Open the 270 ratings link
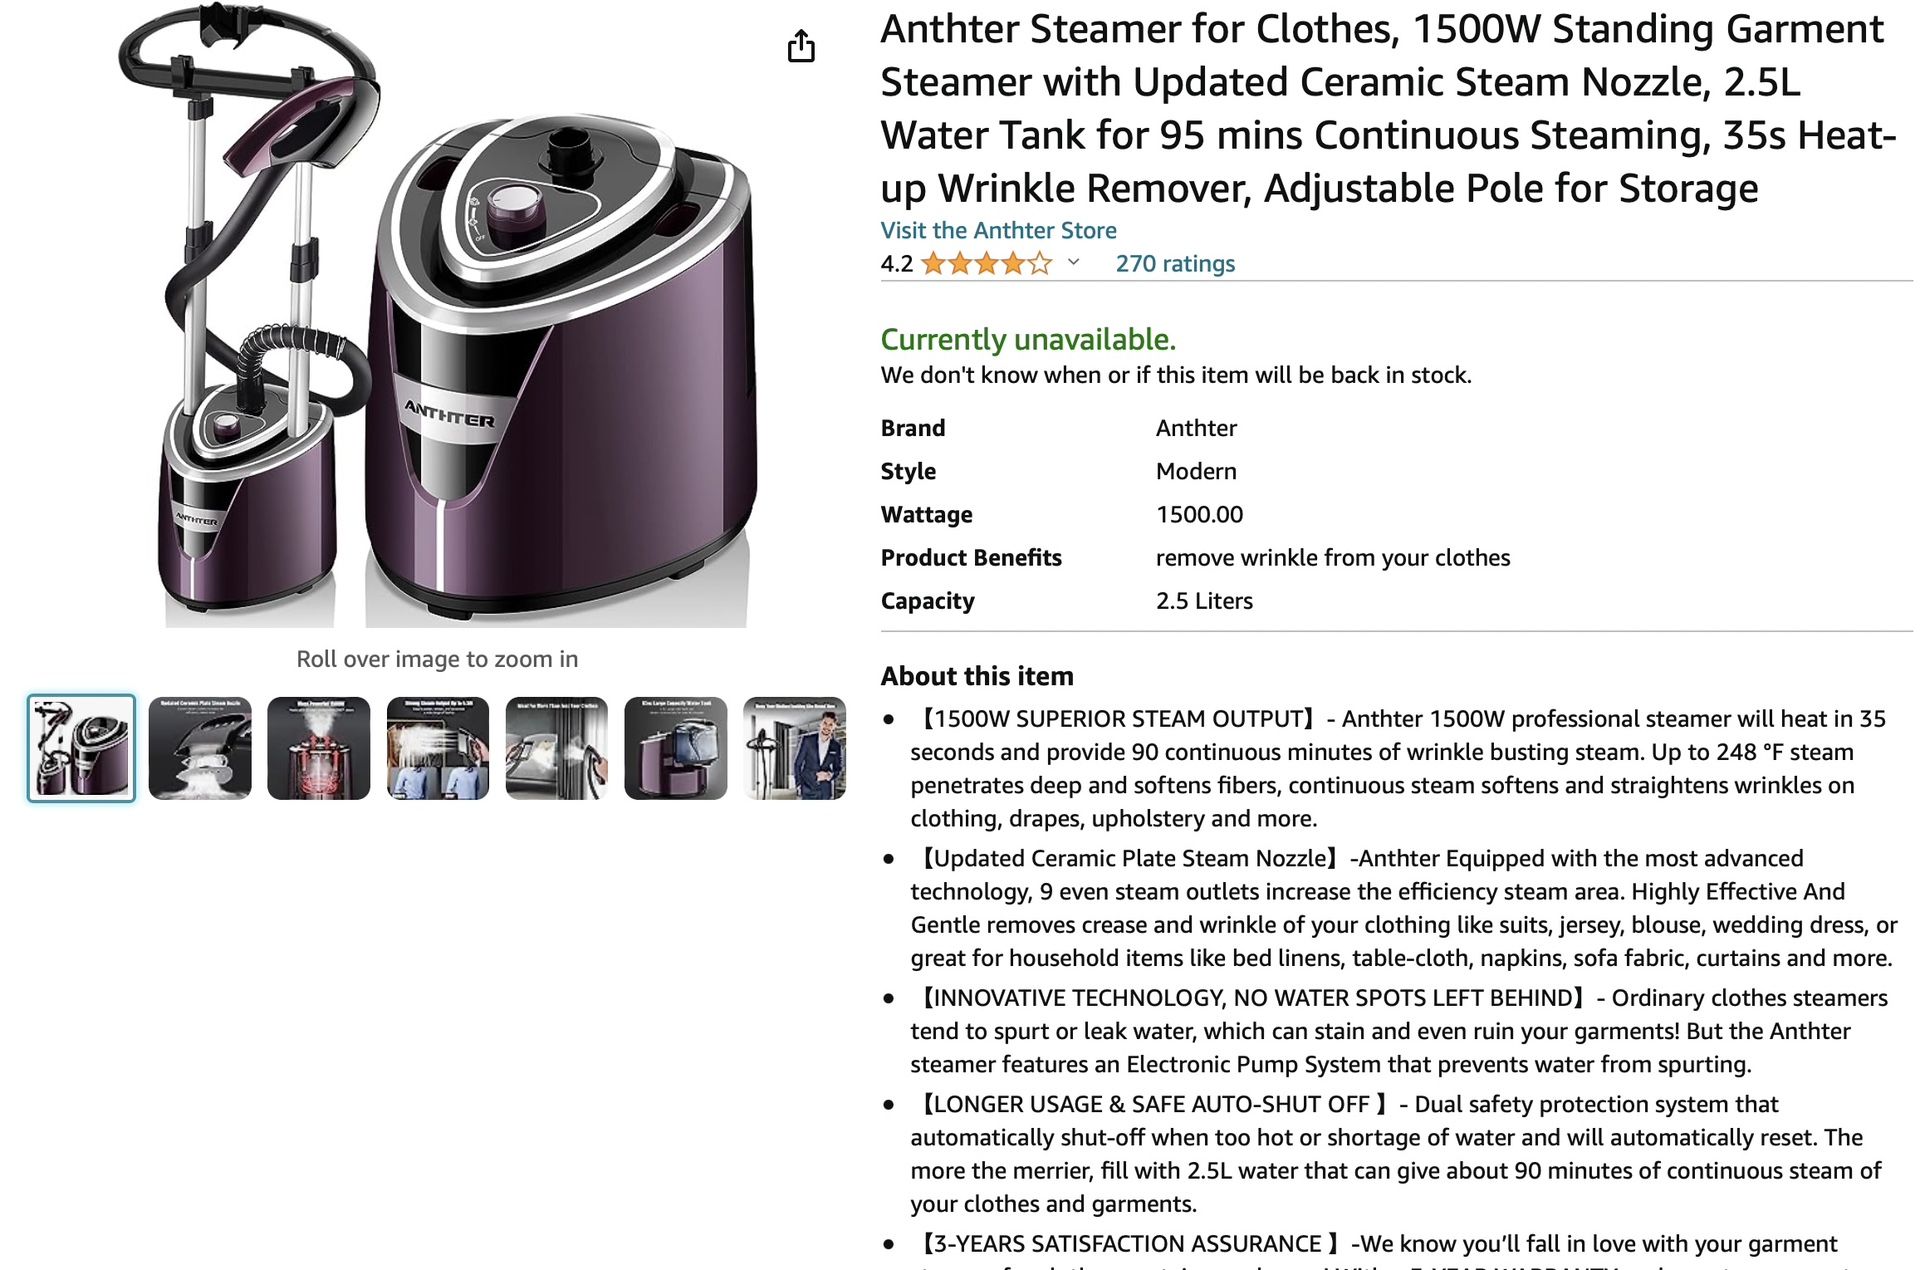The width and height of the screenshot is (1920, 1270). point(1176,263)
